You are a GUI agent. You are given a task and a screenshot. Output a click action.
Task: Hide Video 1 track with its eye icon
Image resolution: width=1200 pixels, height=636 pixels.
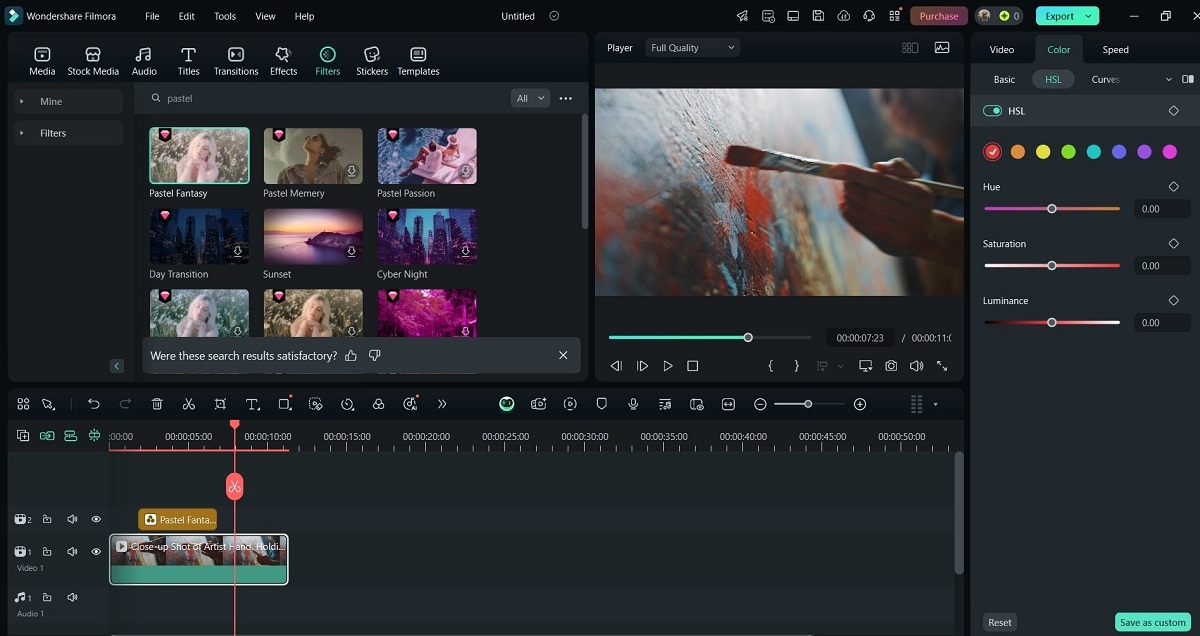point(96,551)
